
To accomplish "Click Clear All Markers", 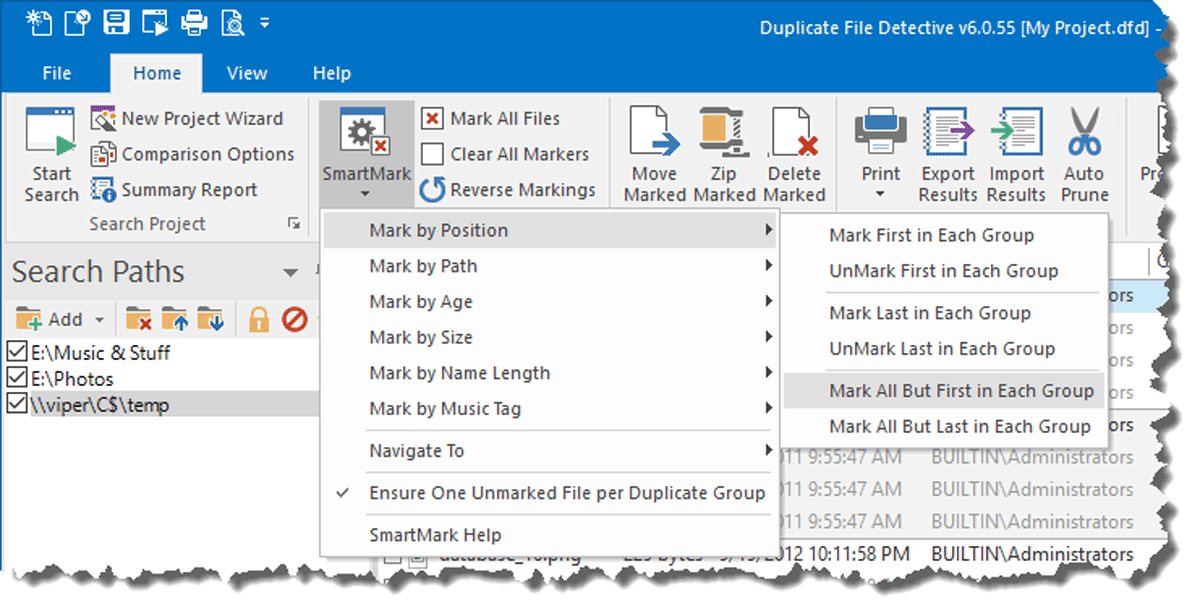I will click(x=505, y=154).
